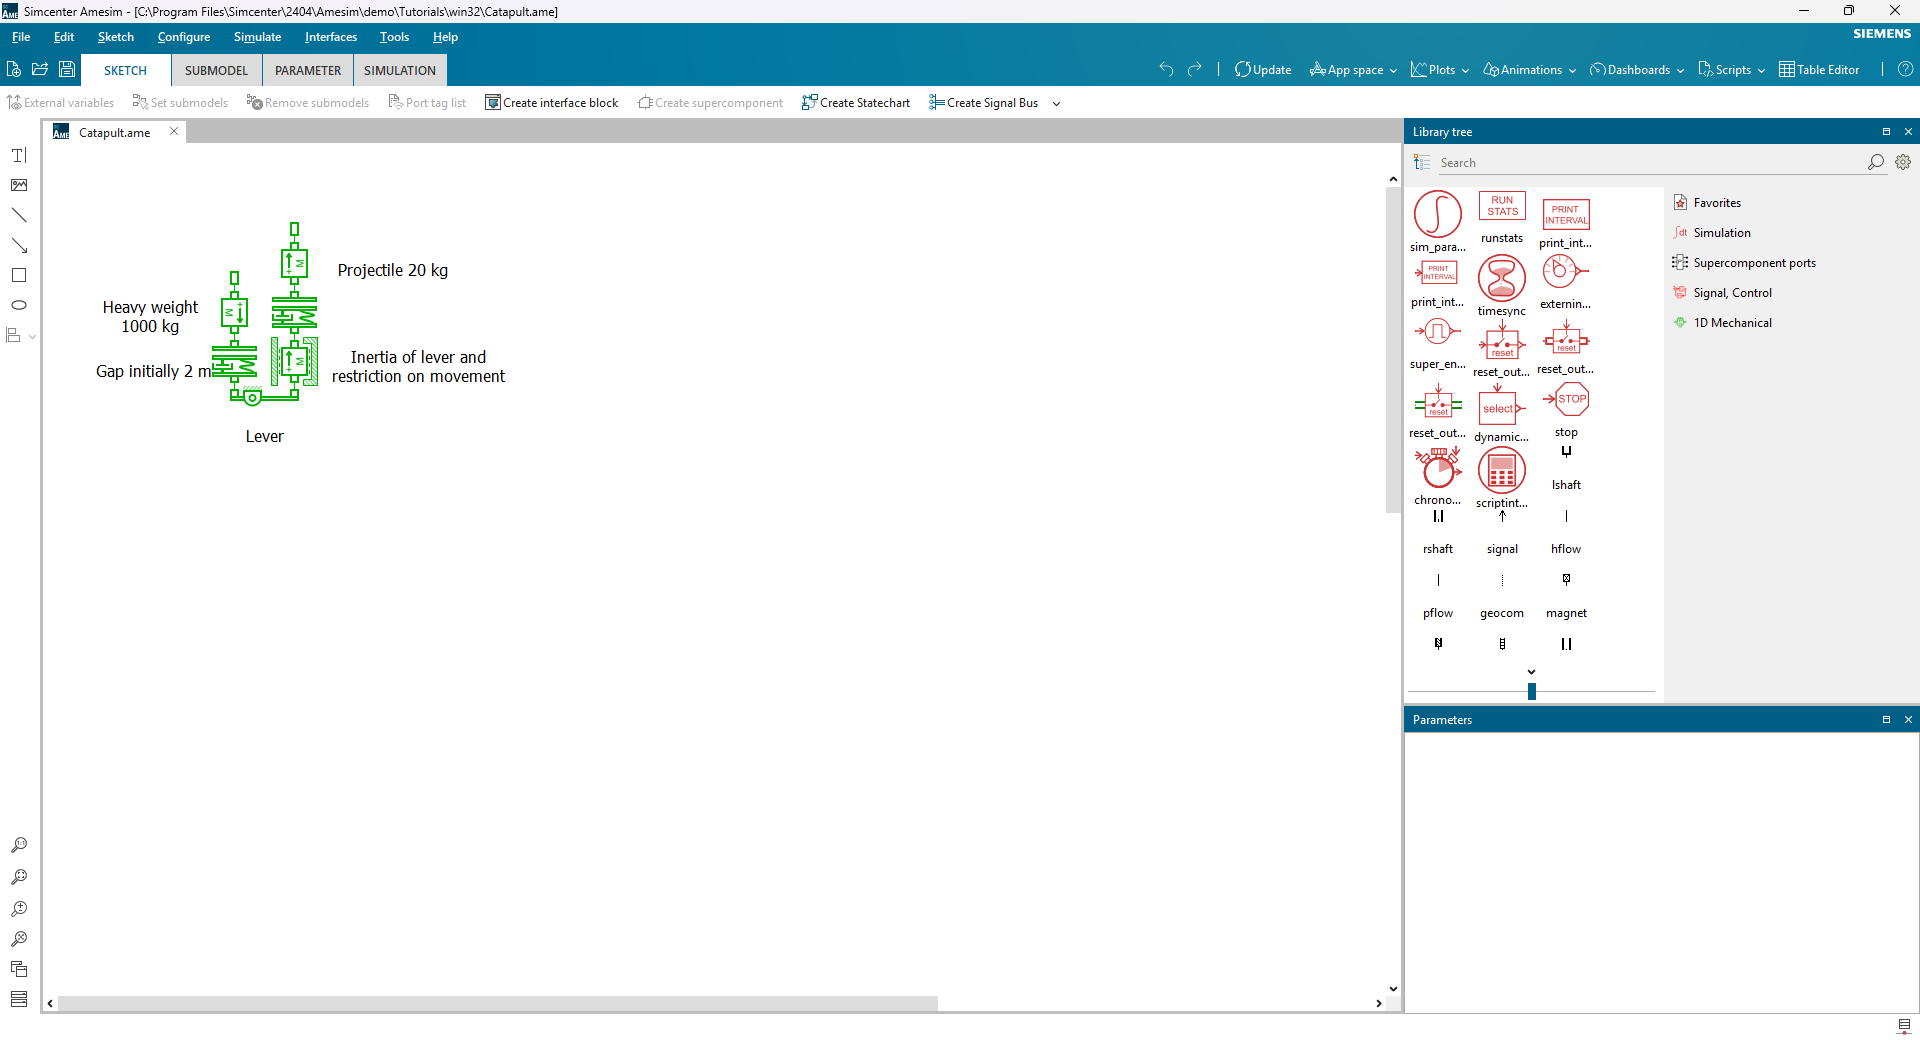Pick the stop sign component icon

[1567, 400]
